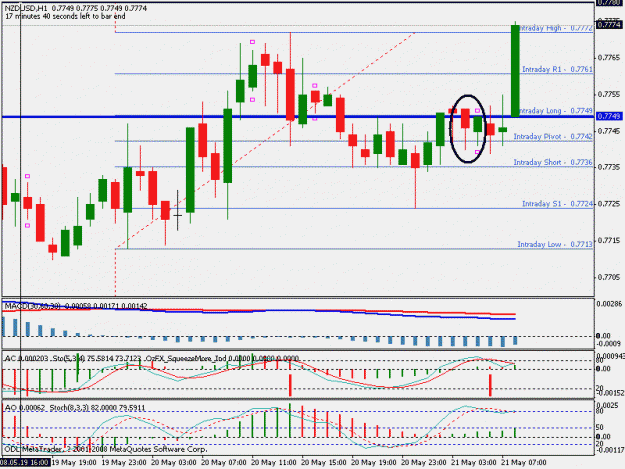The image size is (625, 469).
Task: Select the 'Intraday Pivot - 0.7742' label
Action: [x=553, y=136]
